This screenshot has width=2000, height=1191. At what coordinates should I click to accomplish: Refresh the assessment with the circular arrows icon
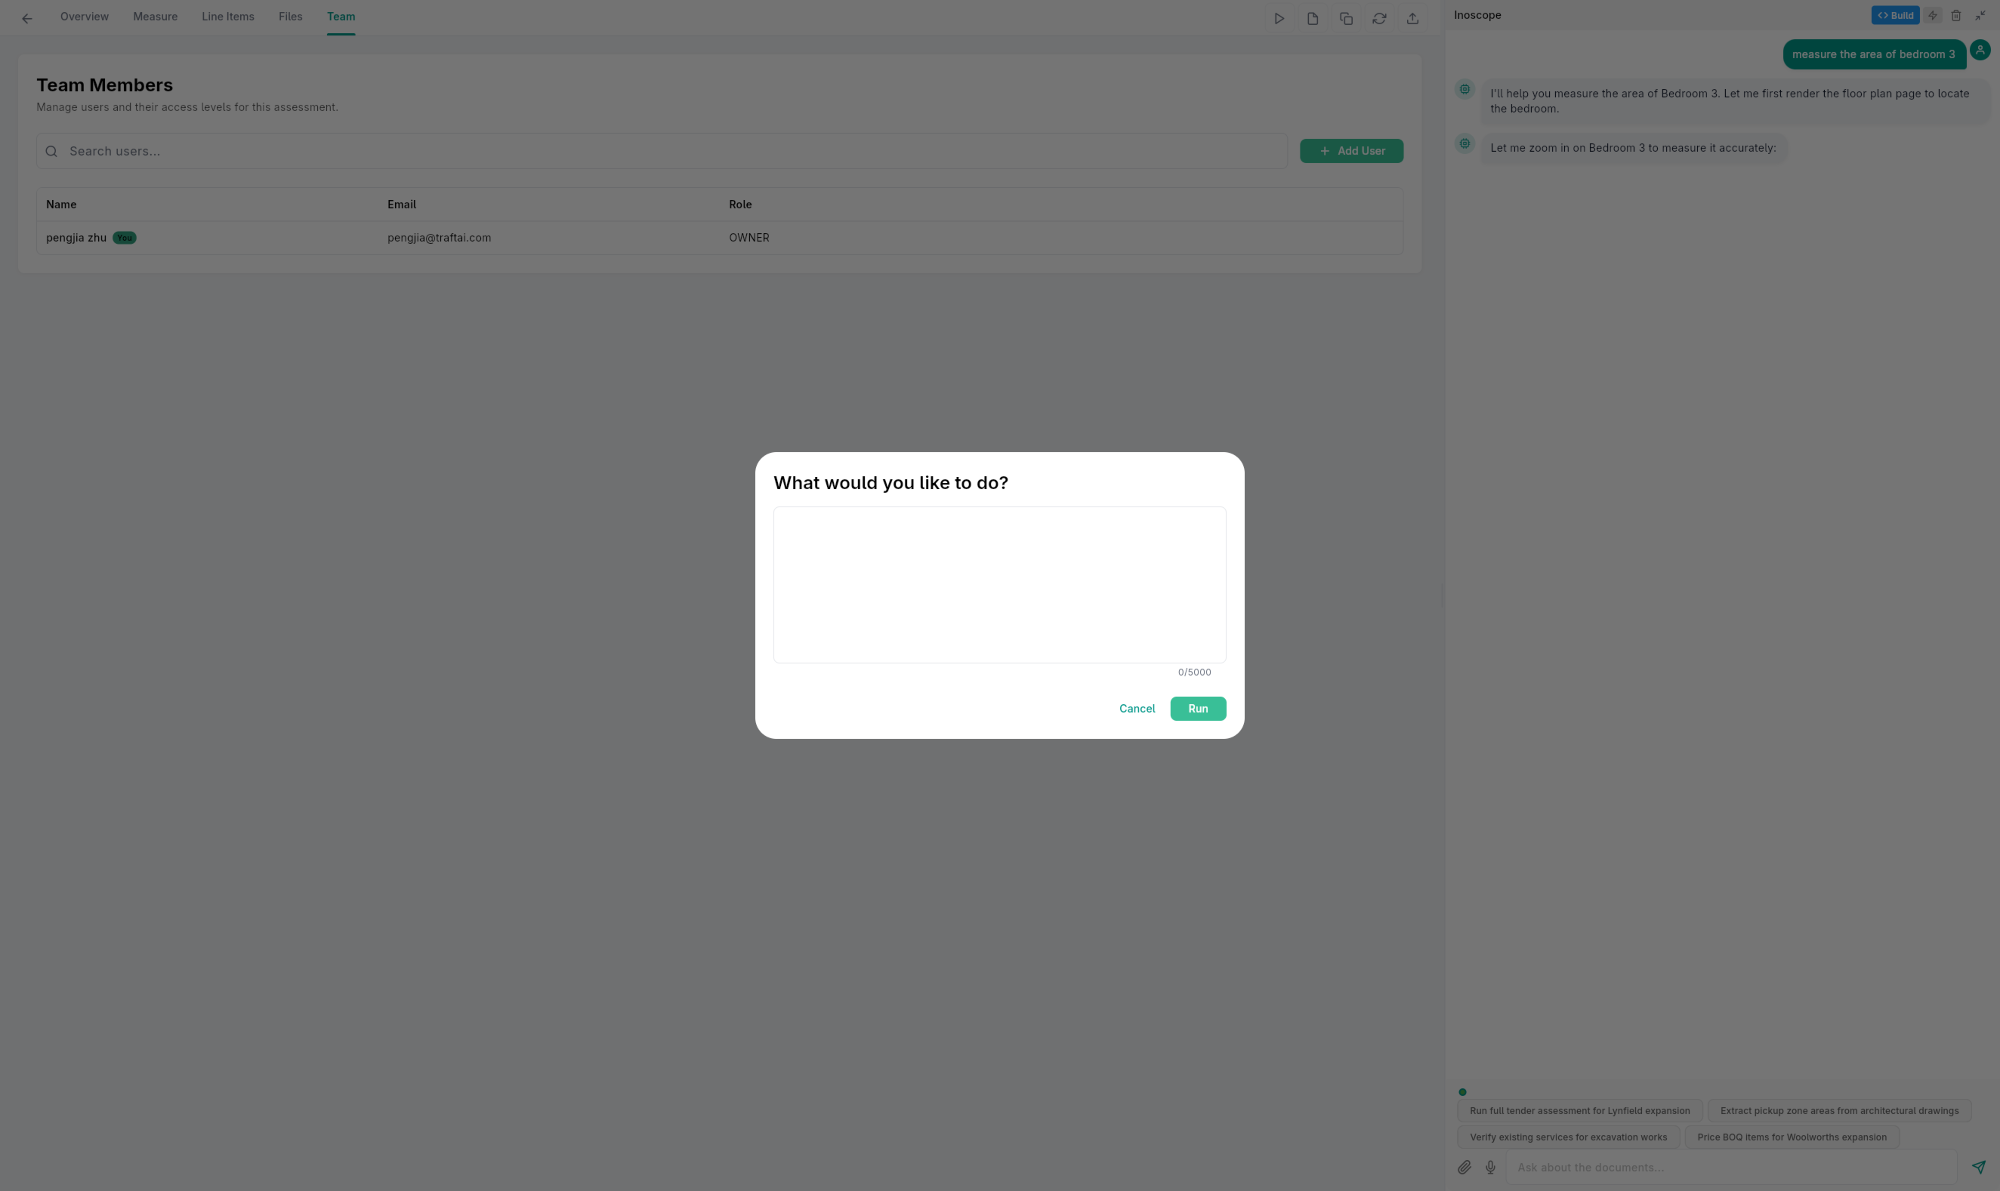pyautogui.click(x=1380, y=18)
